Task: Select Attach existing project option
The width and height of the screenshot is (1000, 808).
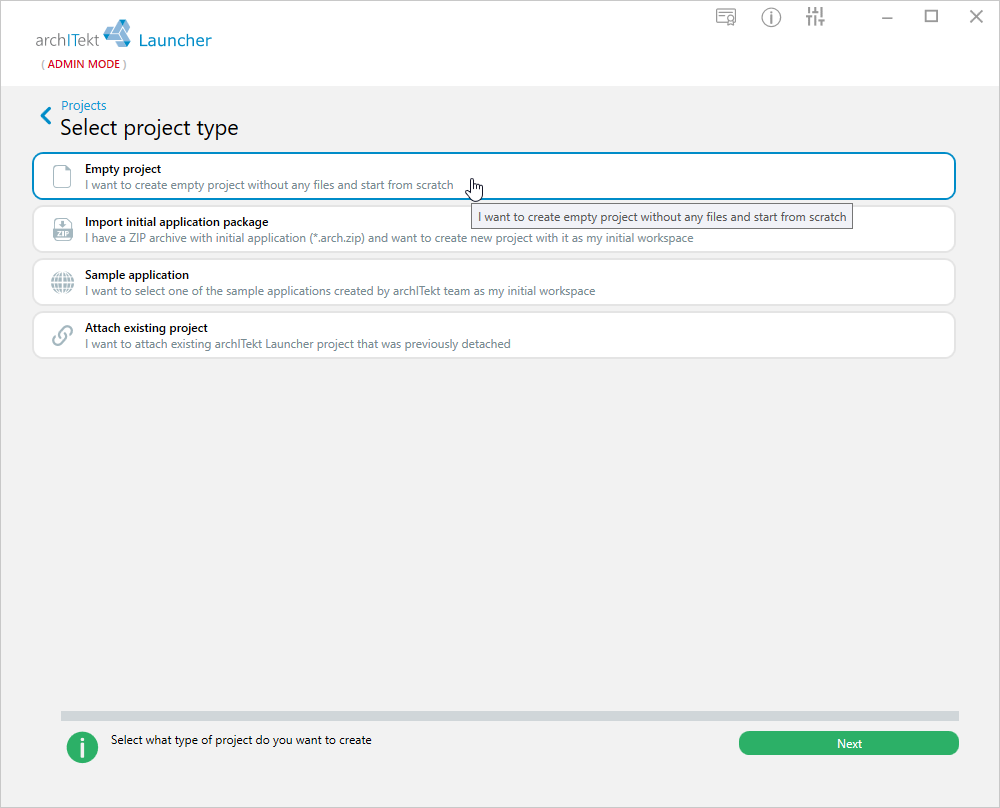Action: [x=494, y=335]
